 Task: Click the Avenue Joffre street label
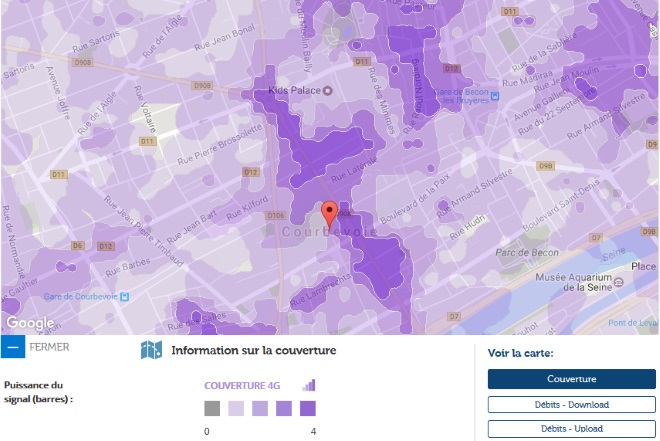pyautogui.click(x=59, y=93)
